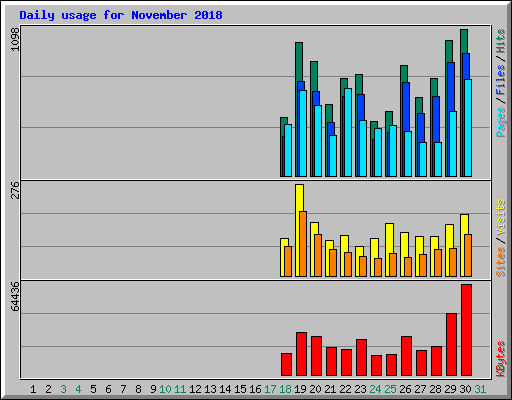Click day 19 on the x-axis
This screenshot has height=400, width=512.
point(300,389)
